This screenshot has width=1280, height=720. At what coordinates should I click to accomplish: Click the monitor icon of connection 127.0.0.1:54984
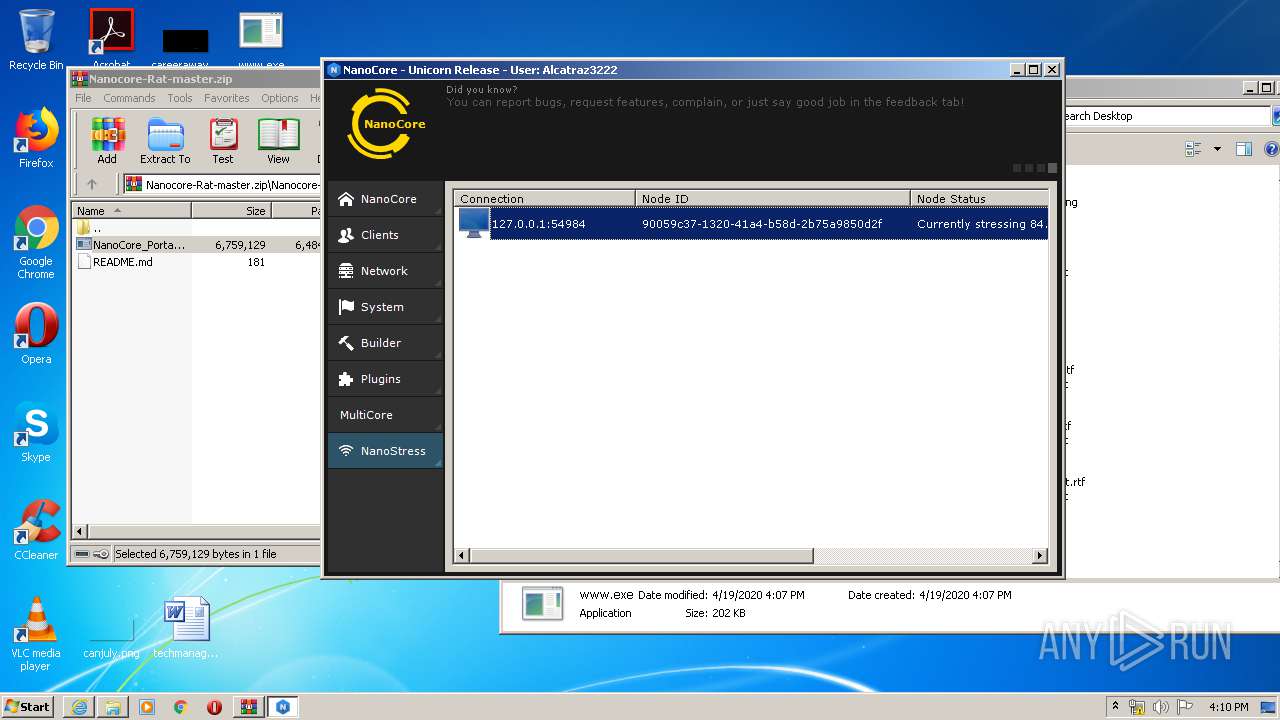473,223
